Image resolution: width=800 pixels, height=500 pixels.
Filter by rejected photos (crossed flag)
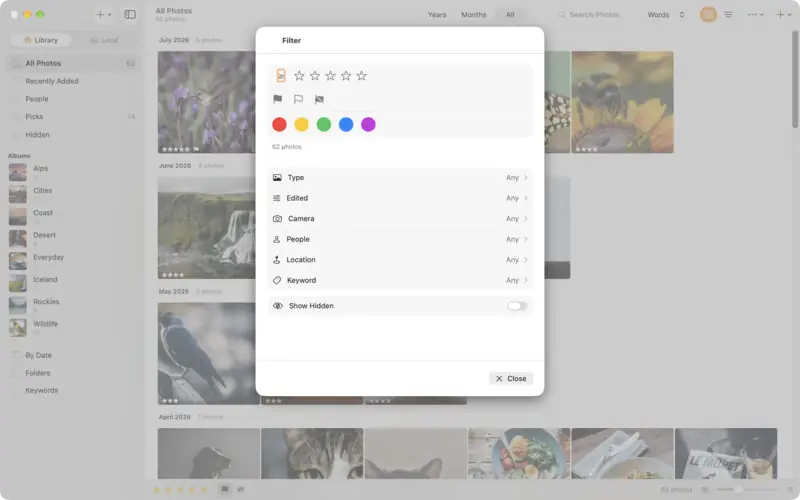pyautogui.click(x=319, y=99)
